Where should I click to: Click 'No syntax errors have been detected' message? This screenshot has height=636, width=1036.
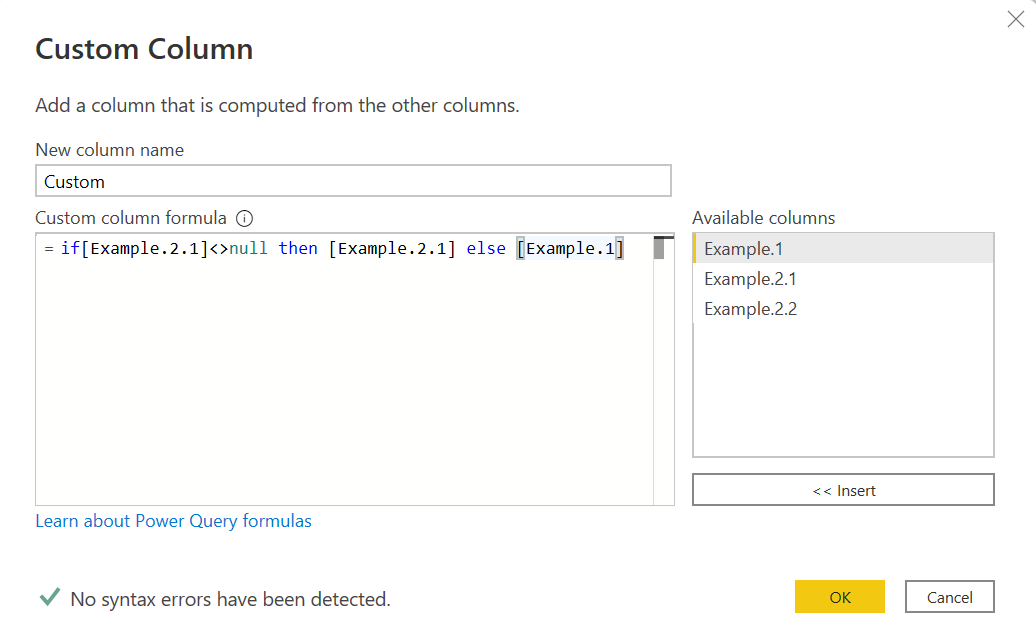(x=231, y=599)
